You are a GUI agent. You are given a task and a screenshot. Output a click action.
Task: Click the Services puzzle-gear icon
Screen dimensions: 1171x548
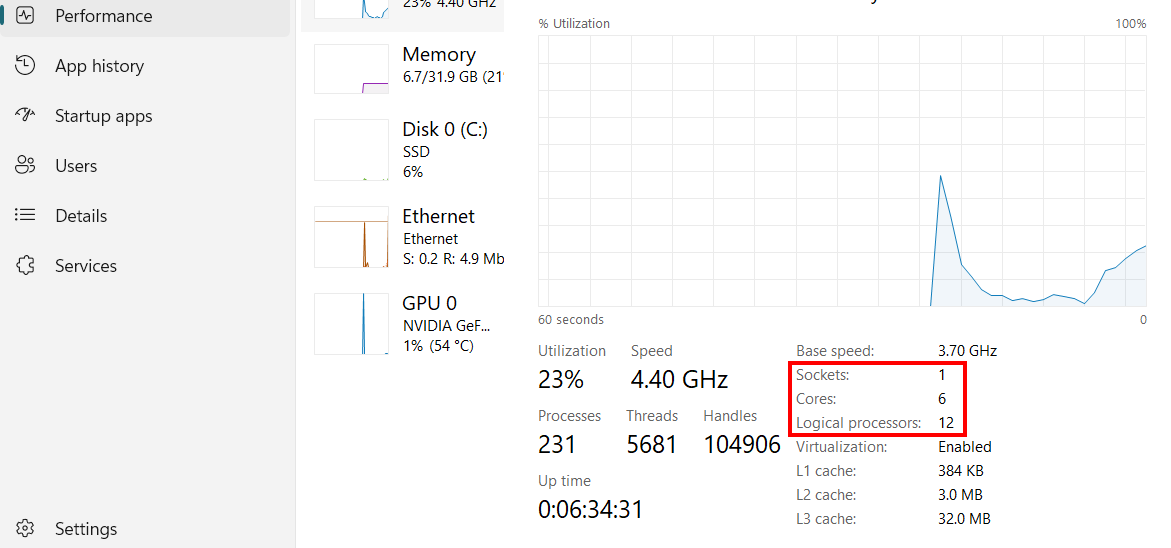[x=26, y=266]
